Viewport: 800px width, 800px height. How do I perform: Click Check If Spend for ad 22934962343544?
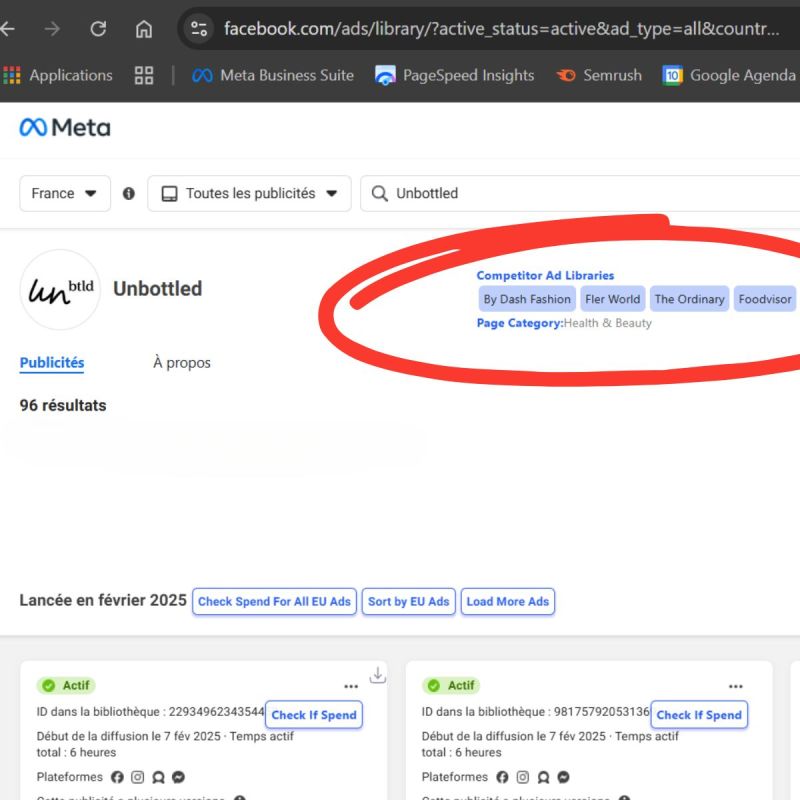[314, 715]
